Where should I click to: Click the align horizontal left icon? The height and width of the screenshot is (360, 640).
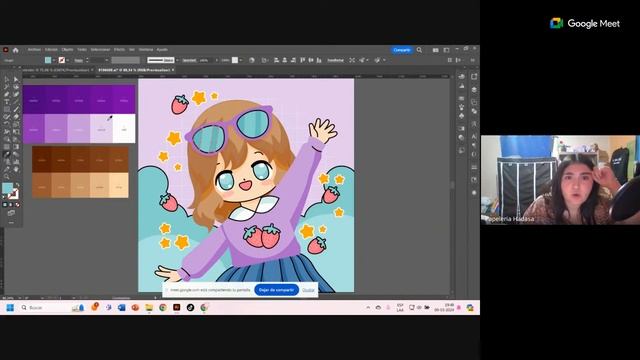click(276, 60)
